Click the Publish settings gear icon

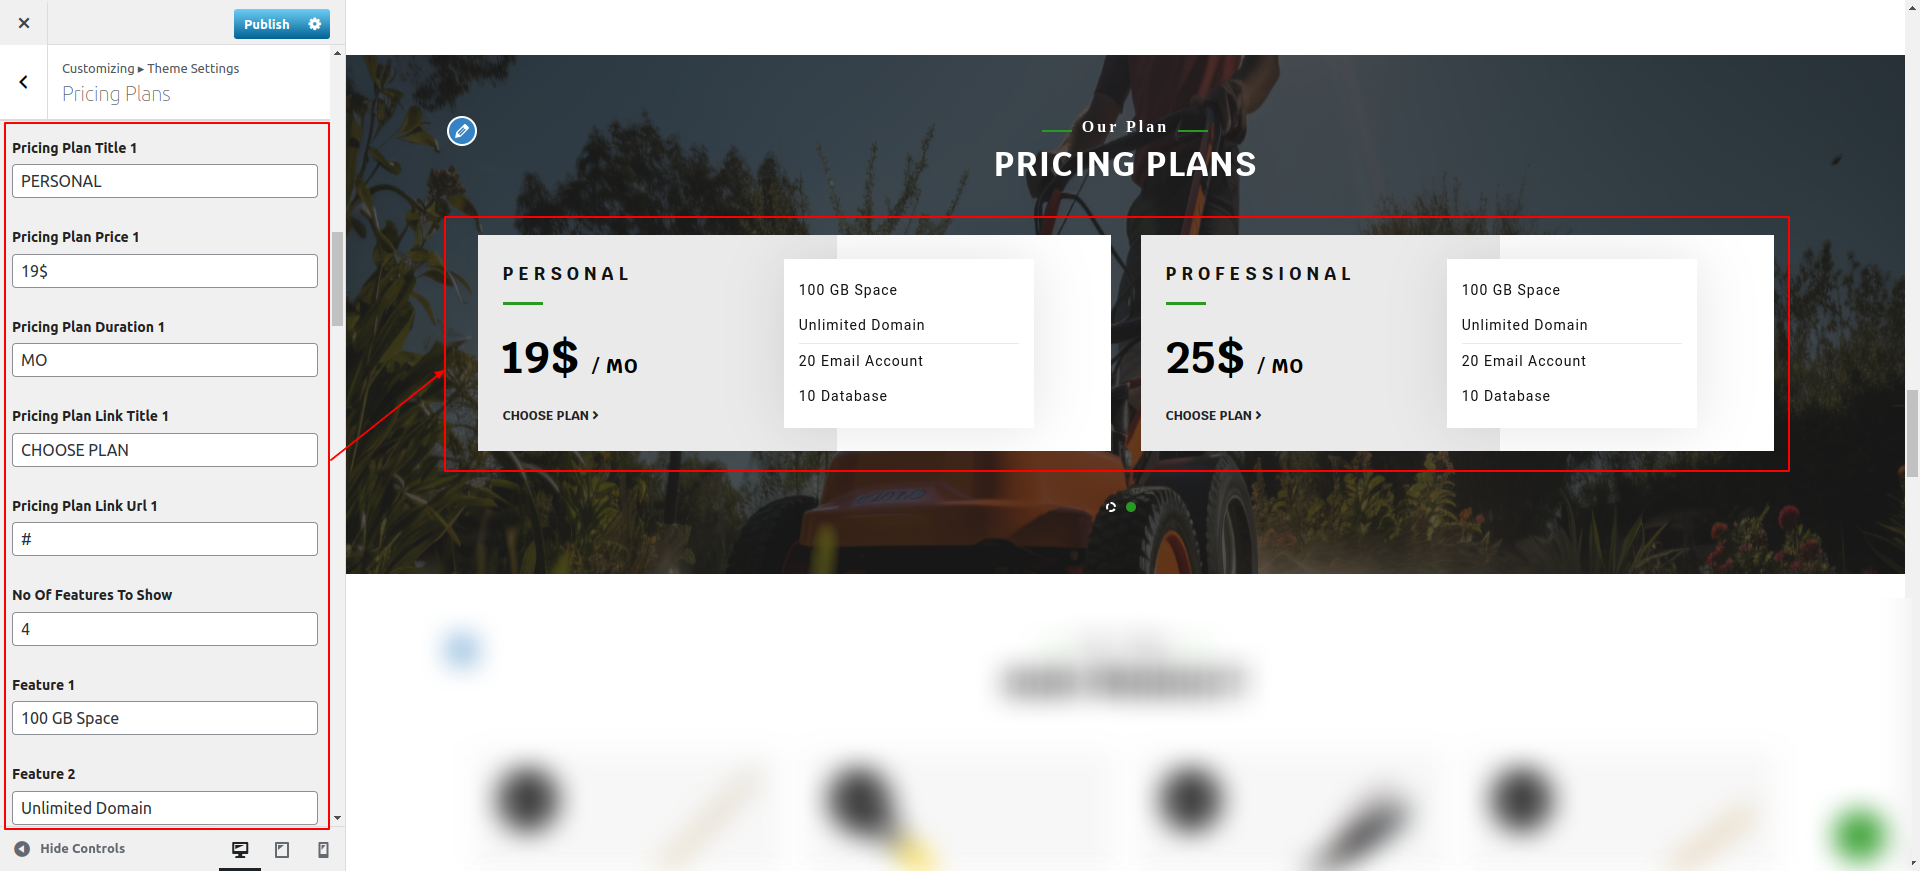[315, 24]
